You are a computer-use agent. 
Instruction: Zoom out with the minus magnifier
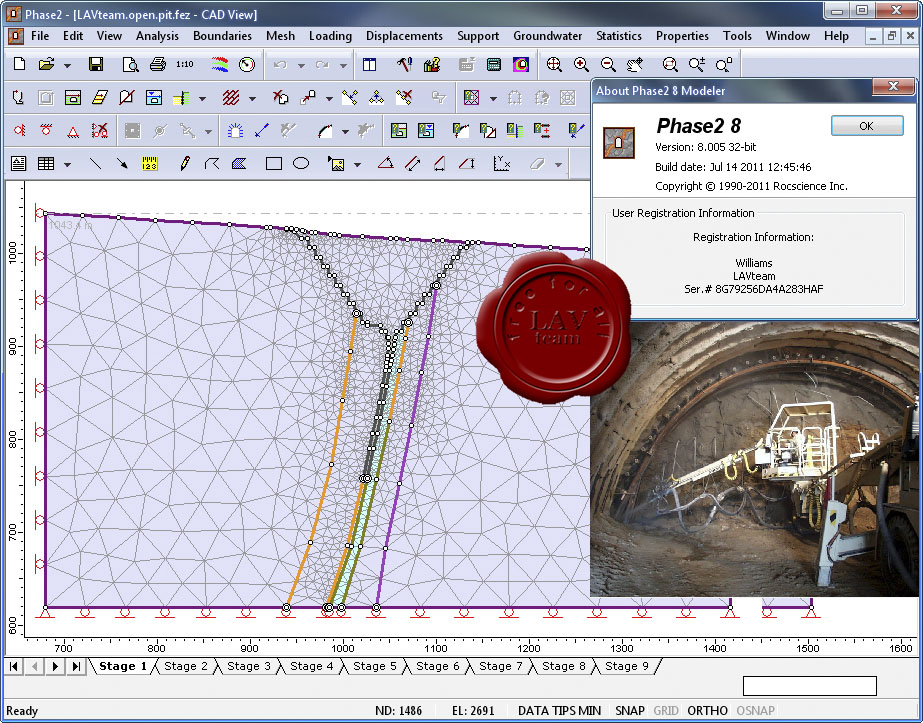[x=608, y=64]
